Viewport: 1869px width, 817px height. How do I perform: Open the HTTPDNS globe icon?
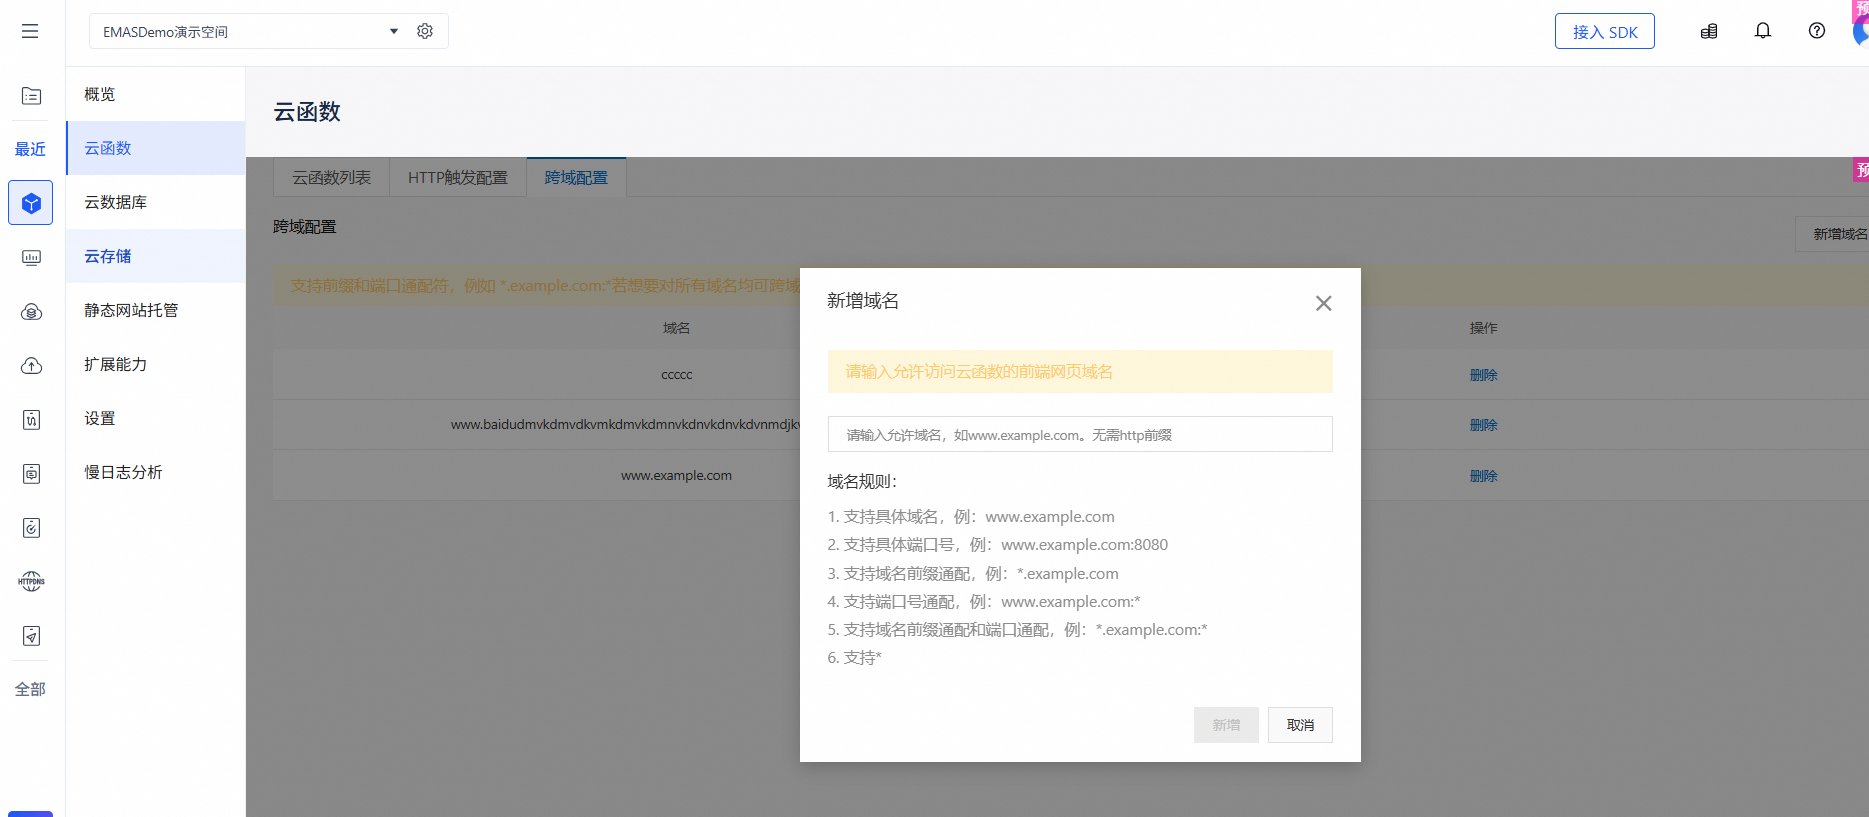coord(31,582)
